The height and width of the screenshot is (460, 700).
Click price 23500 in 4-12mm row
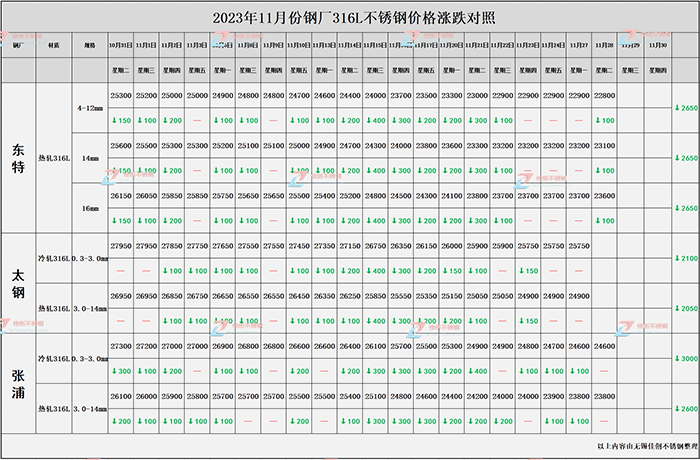426,96
